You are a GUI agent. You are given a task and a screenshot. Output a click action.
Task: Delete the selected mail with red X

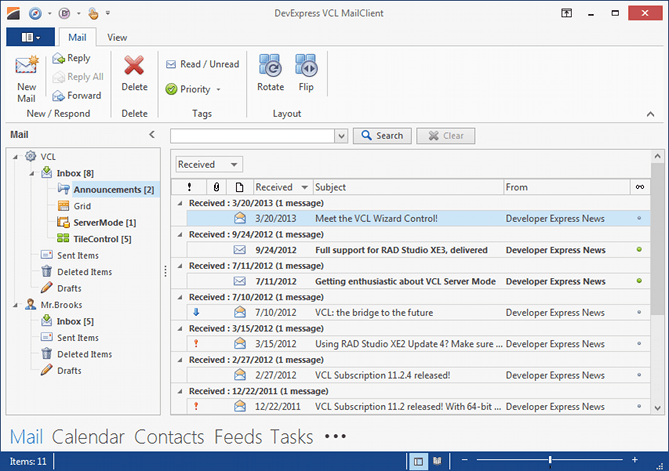point(134,73)
